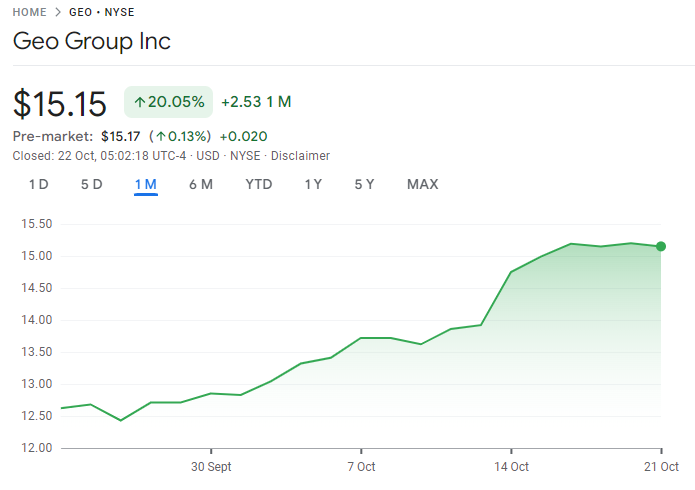695x490 pixels.
Task: Click the 7 Oct date axis label
Action: click(361, 467)
